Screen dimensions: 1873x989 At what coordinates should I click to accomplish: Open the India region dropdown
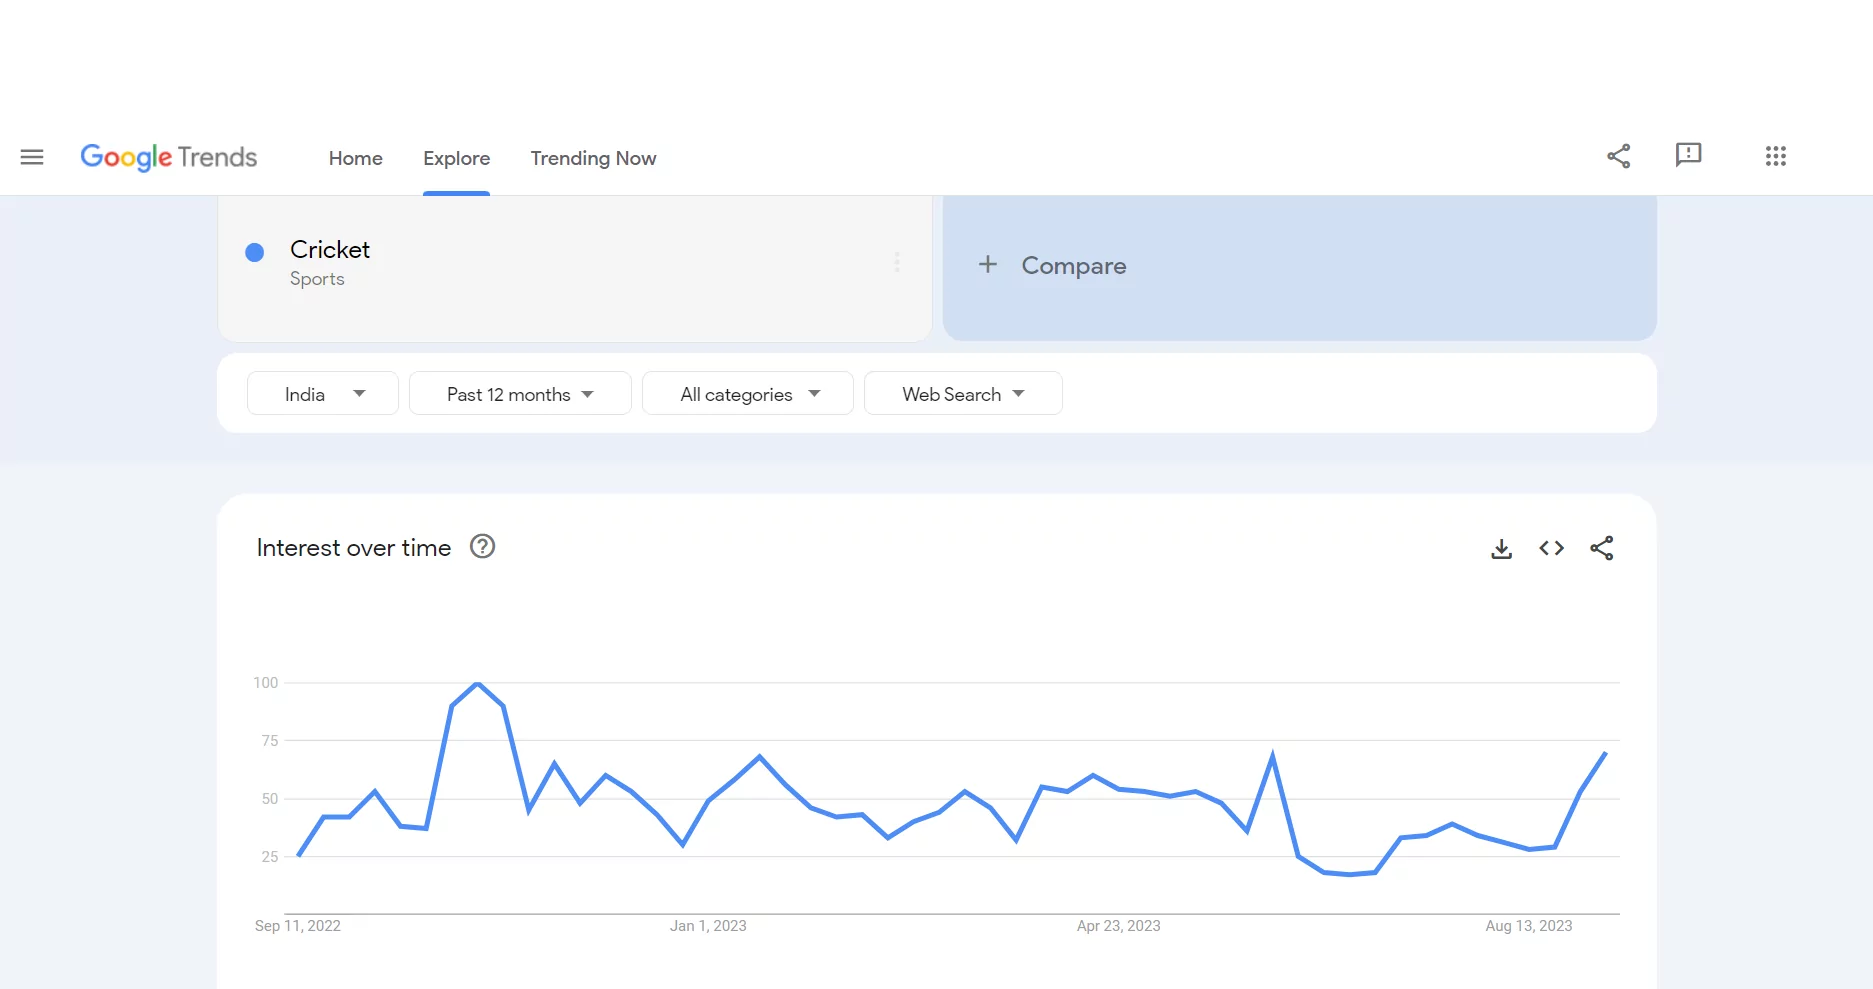(322, 393)
